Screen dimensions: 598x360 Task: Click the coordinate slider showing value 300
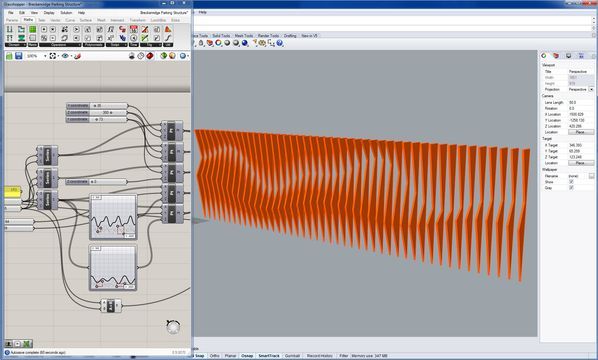click(96, 112)
